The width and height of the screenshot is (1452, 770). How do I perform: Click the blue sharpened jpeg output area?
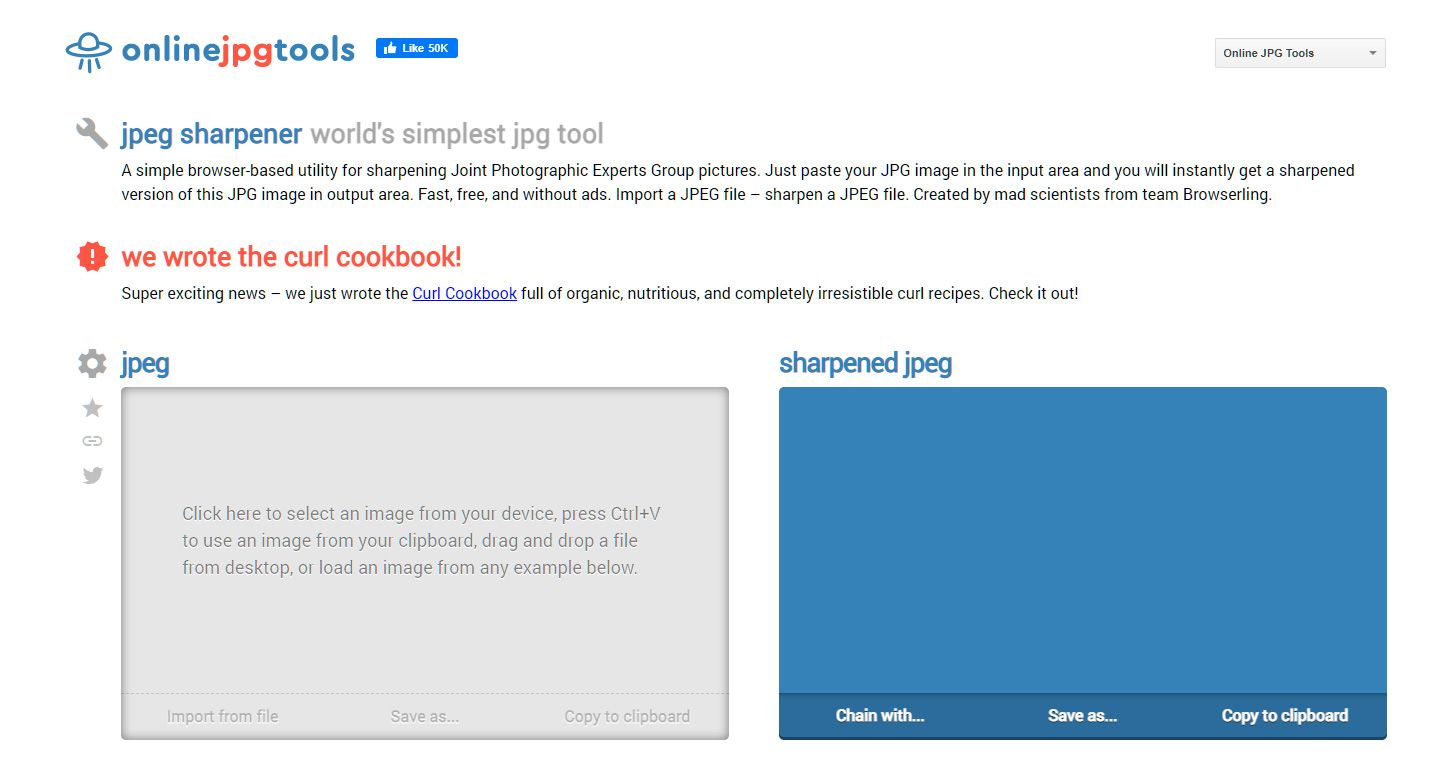click(1082, 540)
